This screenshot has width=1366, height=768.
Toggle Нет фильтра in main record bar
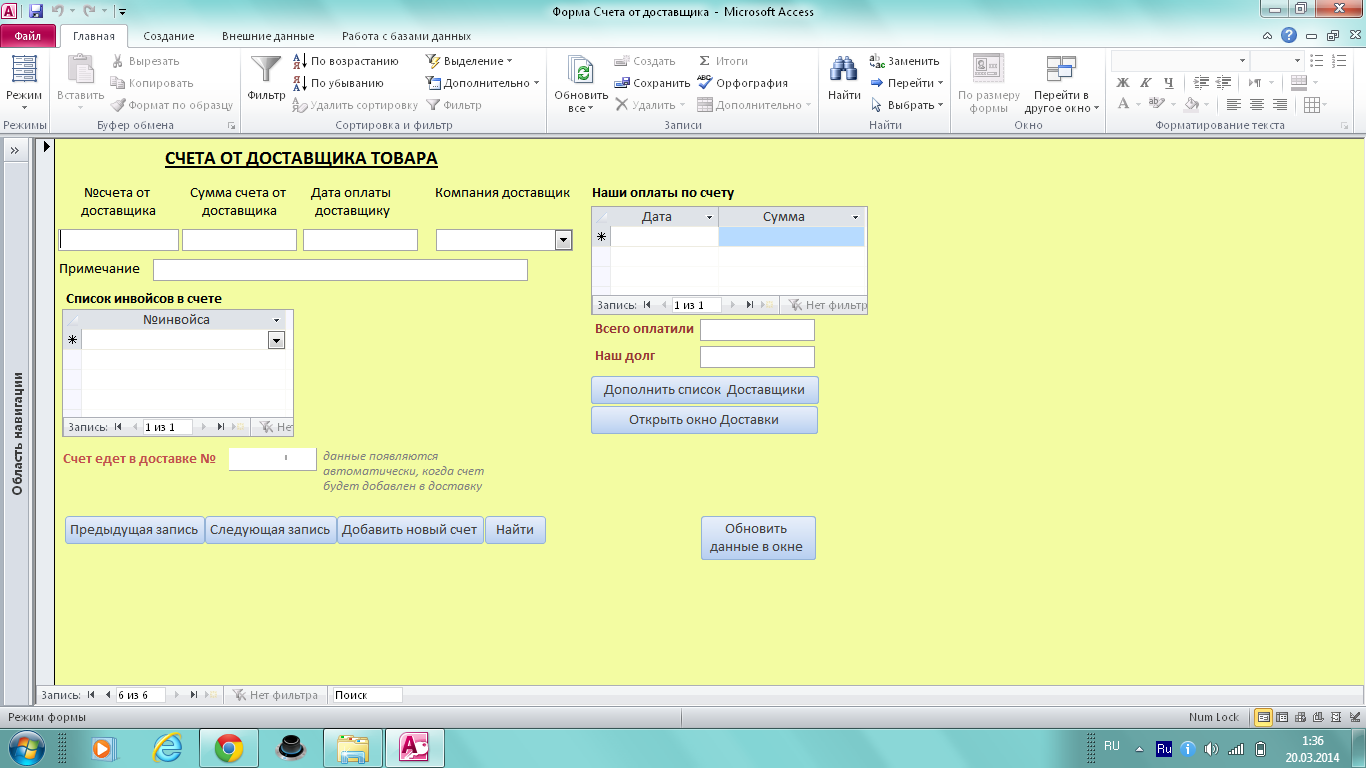click(275, 695)
